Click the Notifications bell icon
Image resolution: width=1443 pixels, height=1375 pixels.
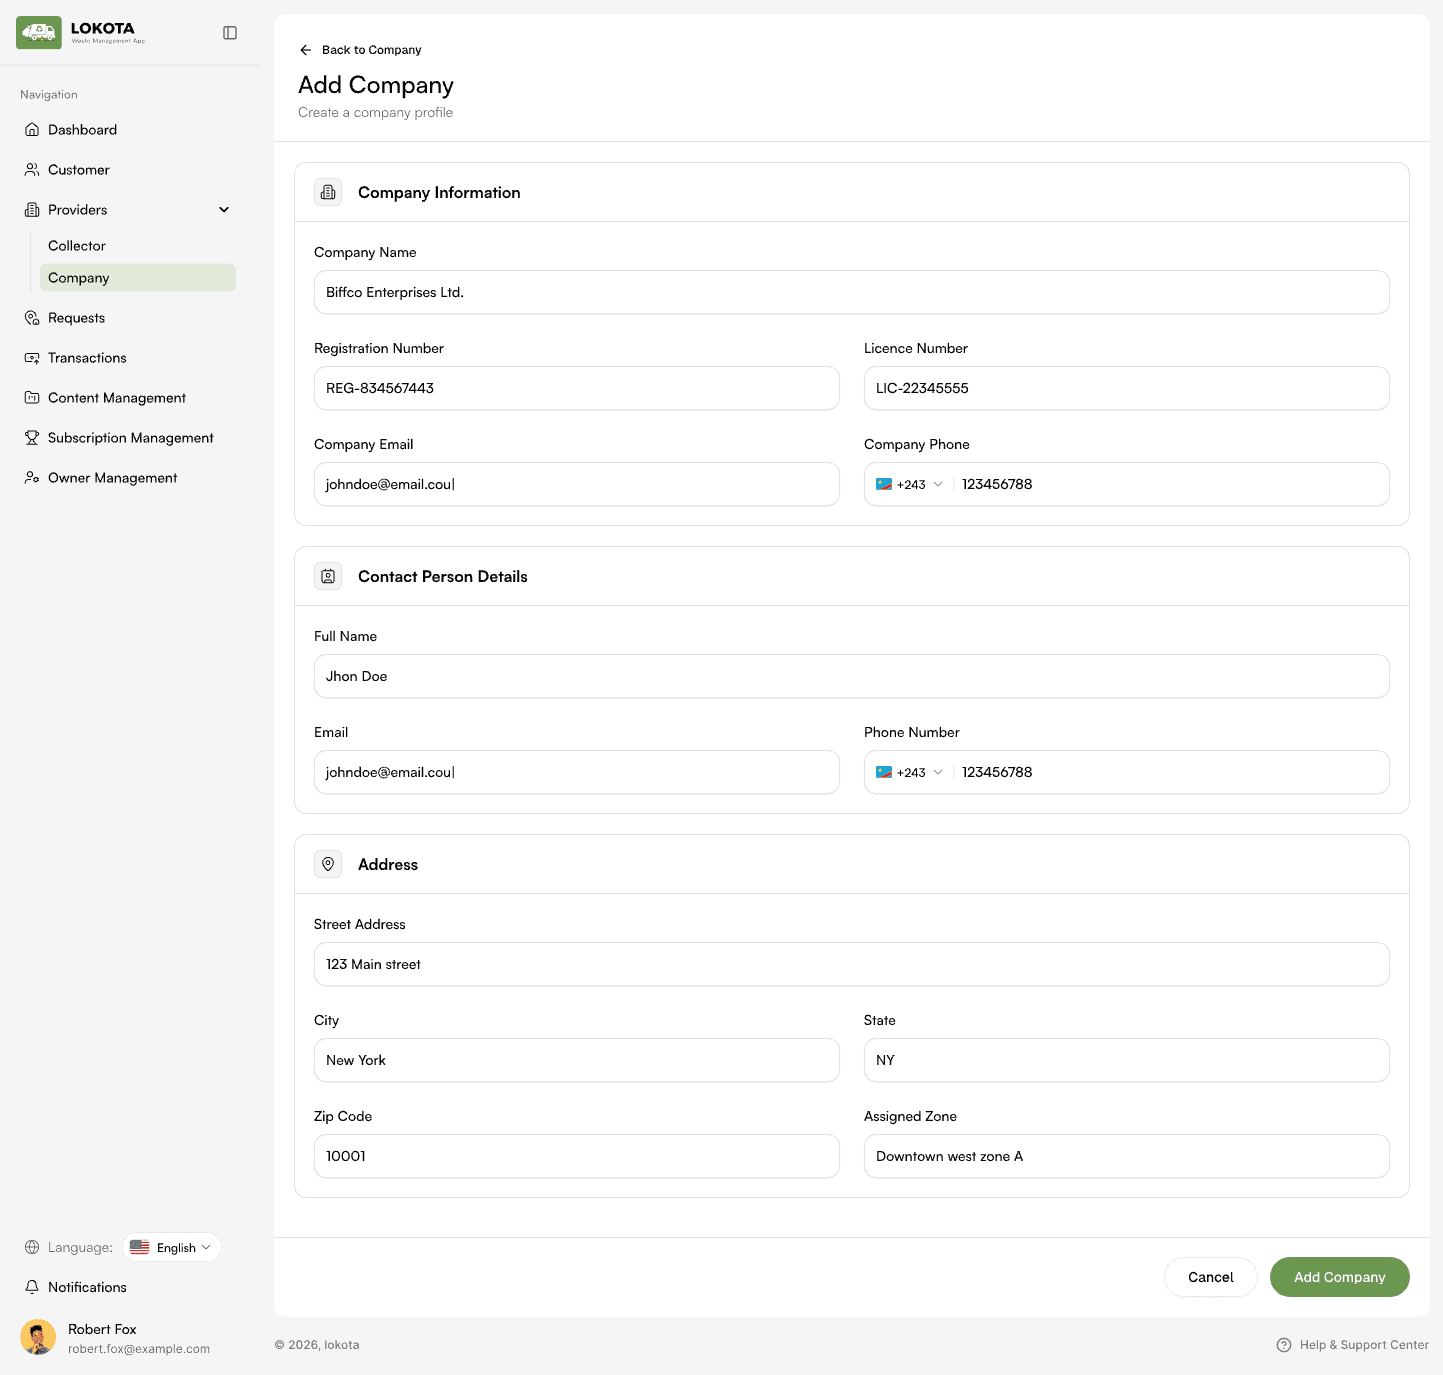coord(32,1287)
